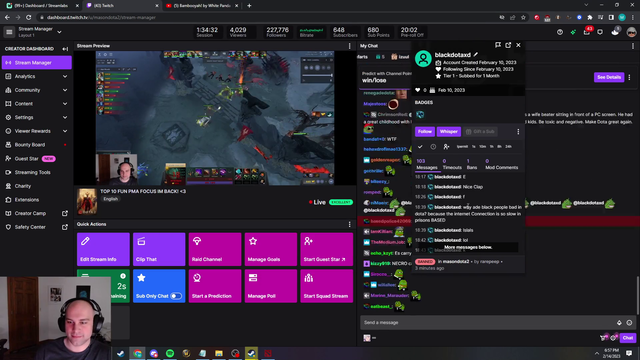The image size is (640, 360).
Task: Open the profile avatar menu at top right
Action: [631, 32]
